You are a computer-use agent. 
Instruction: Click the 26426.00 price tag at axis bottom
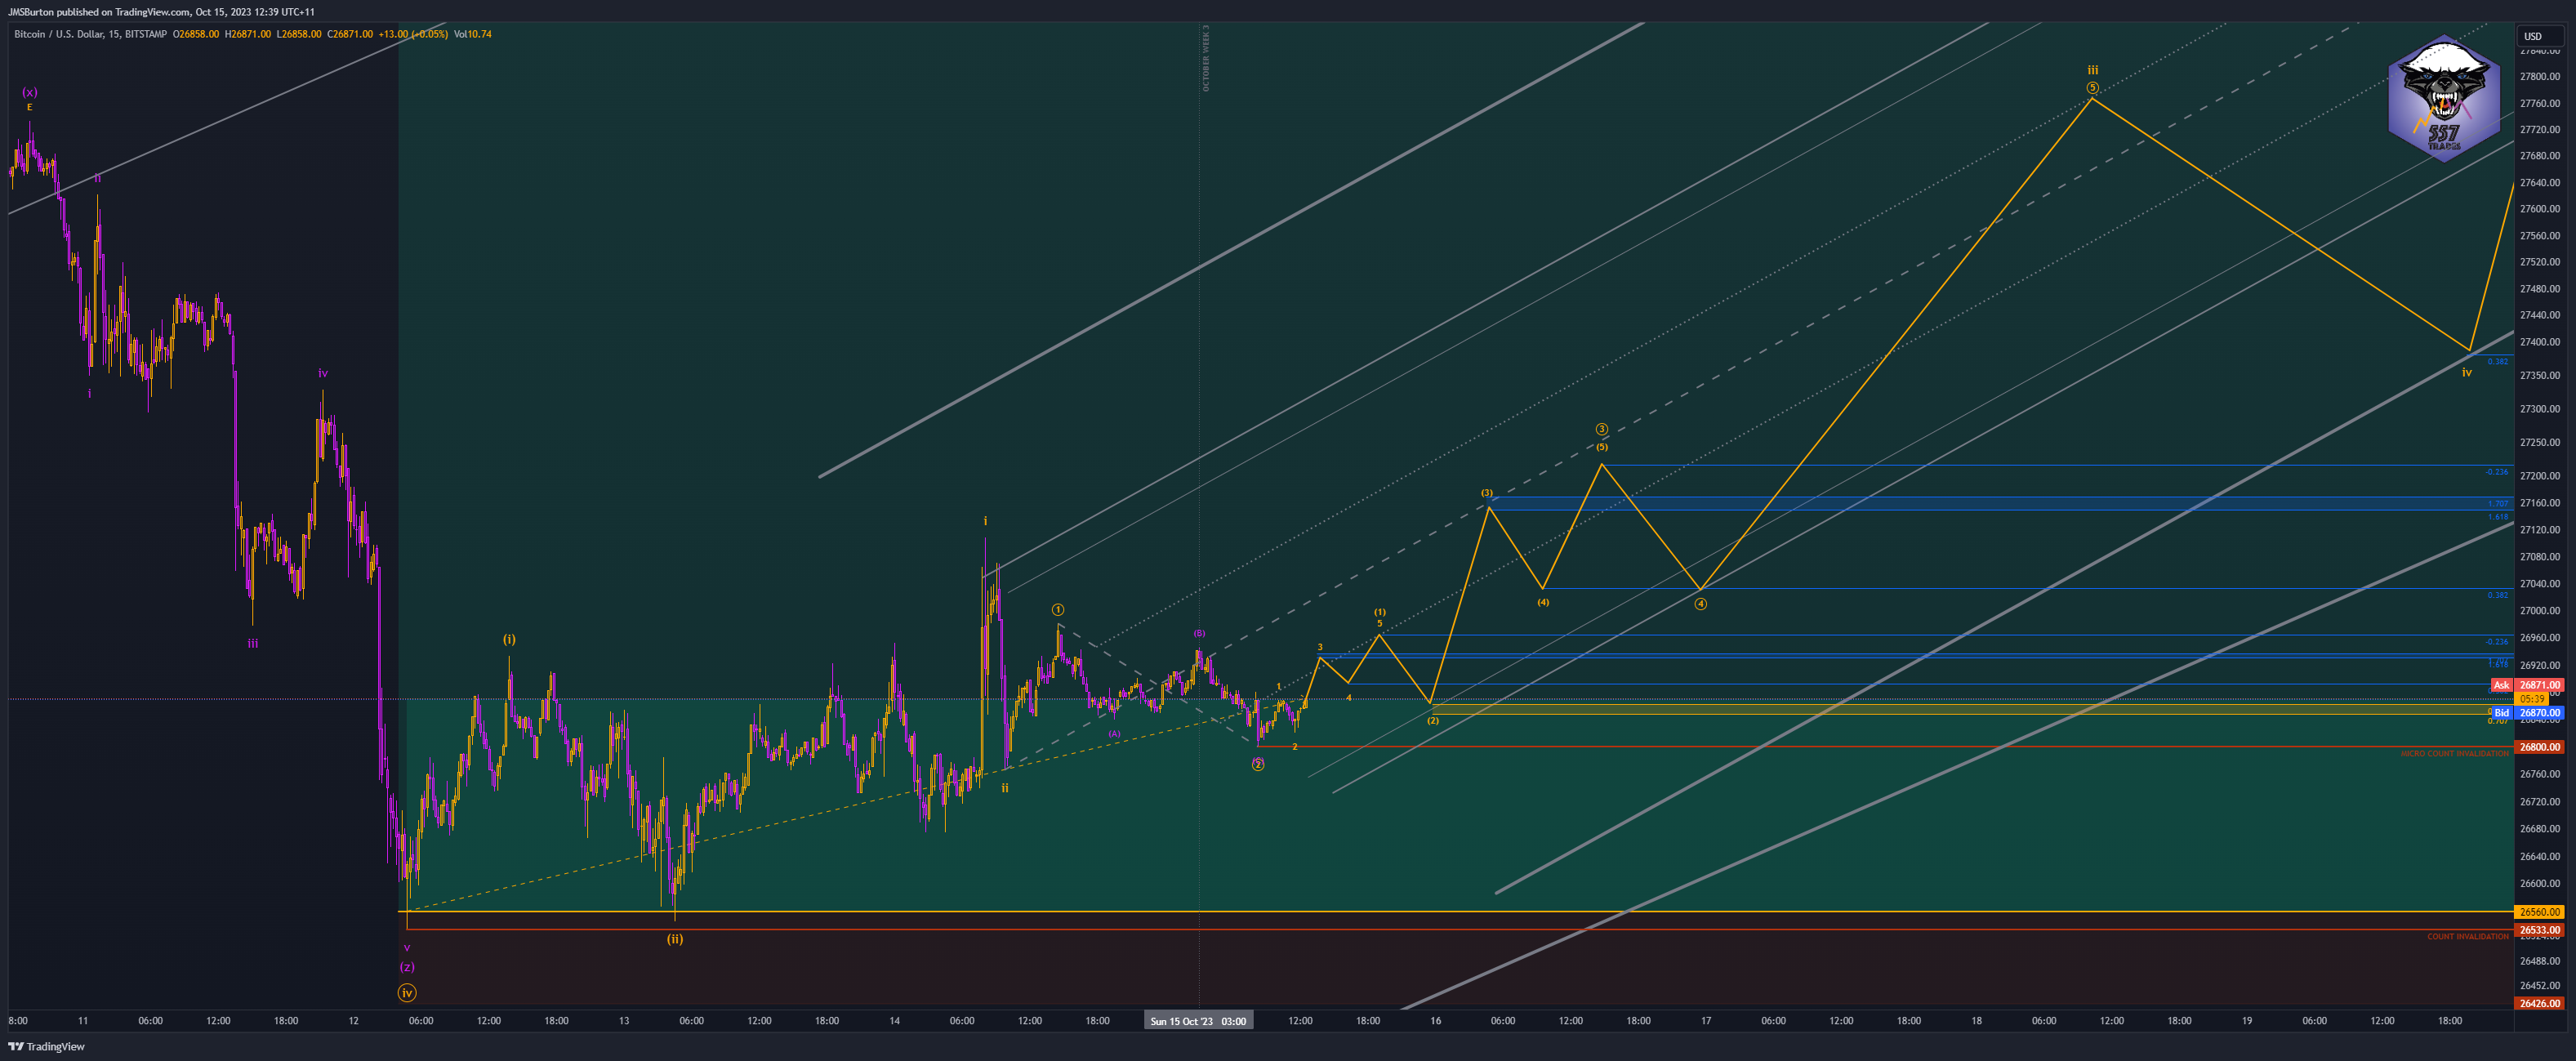(x=2539, y=1003)
